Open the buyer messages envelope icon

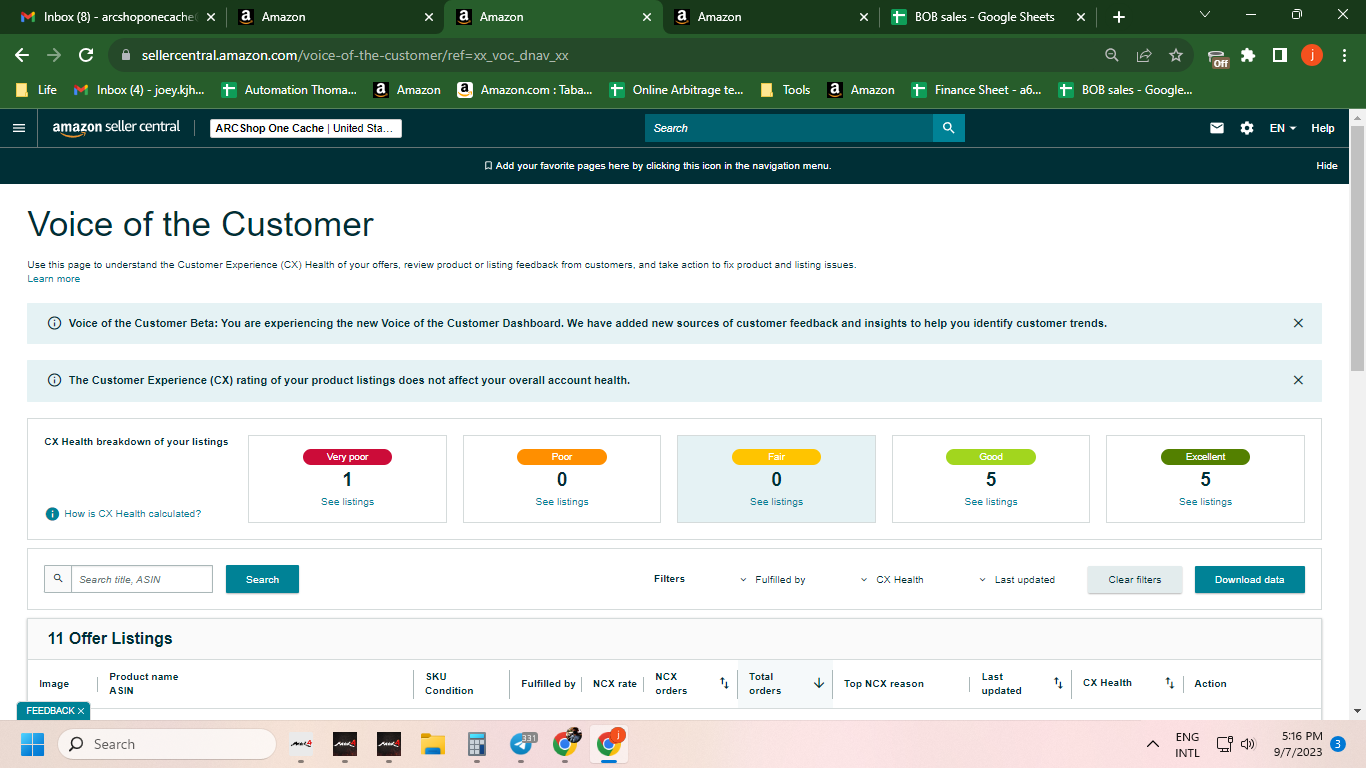1217,128
